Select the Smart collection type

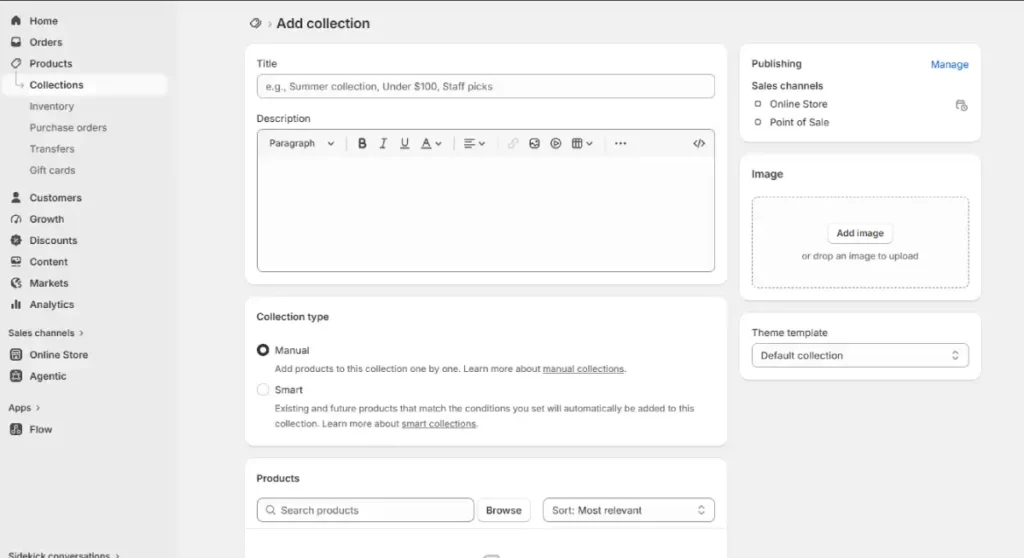tap(263, 390)
